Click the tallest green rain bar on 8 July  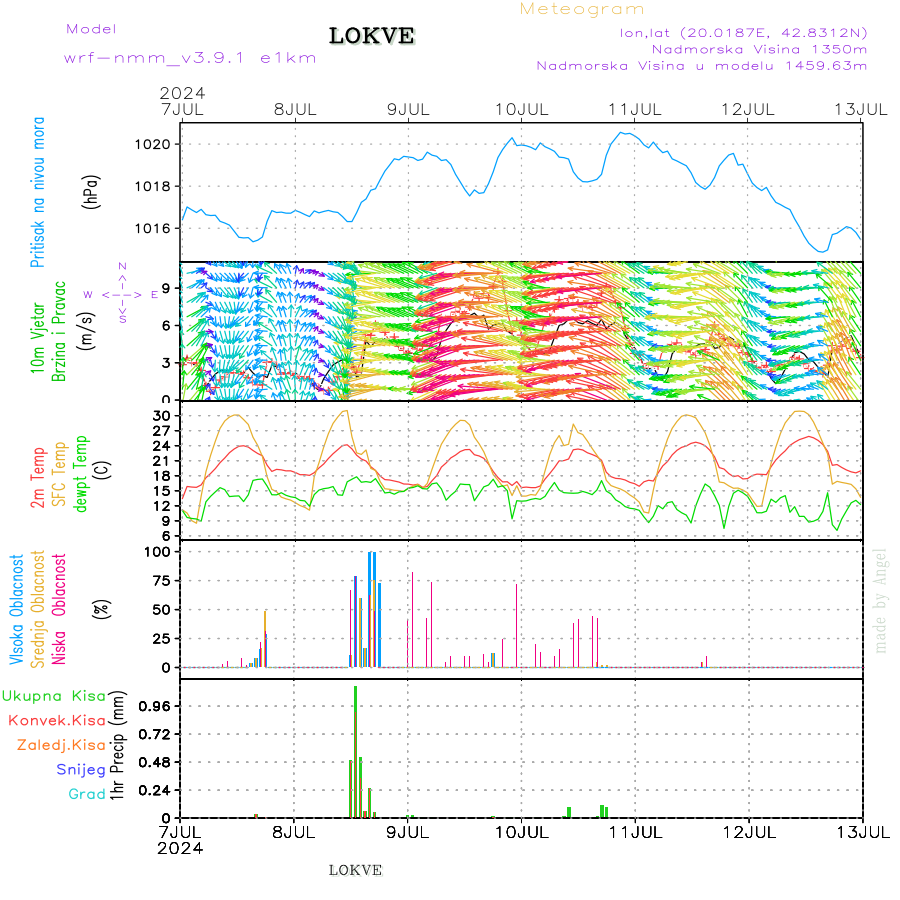[x=355, y=752]
